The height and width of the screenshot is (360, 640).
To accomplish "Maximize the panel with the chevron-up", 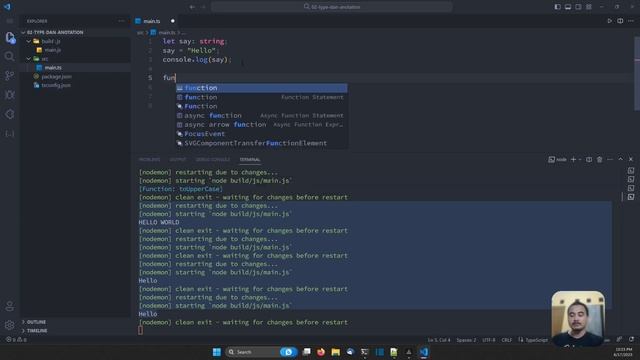I will tap(620, 160).
